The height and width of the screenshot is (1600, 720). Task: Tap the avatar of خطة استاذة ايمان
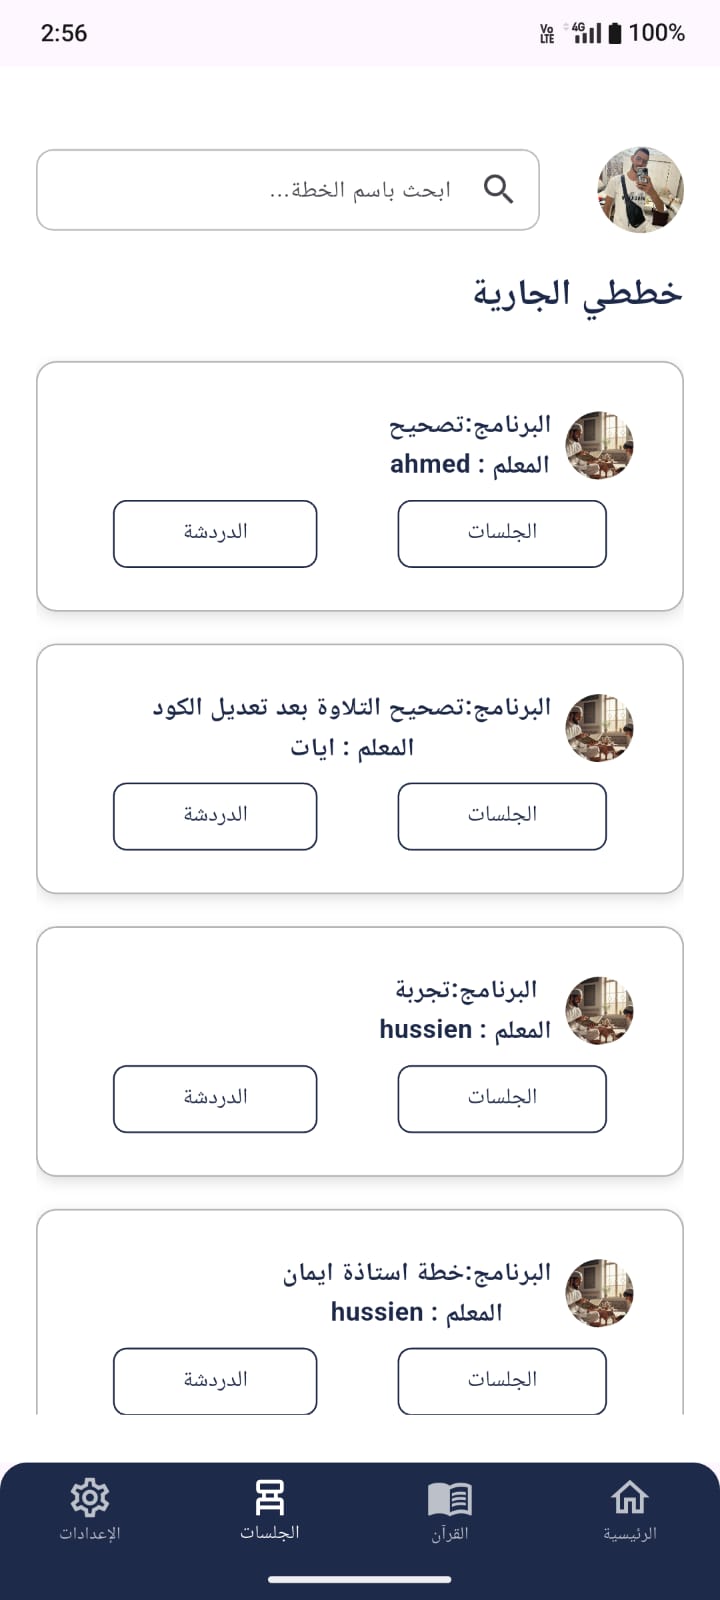pos(599,1292)
